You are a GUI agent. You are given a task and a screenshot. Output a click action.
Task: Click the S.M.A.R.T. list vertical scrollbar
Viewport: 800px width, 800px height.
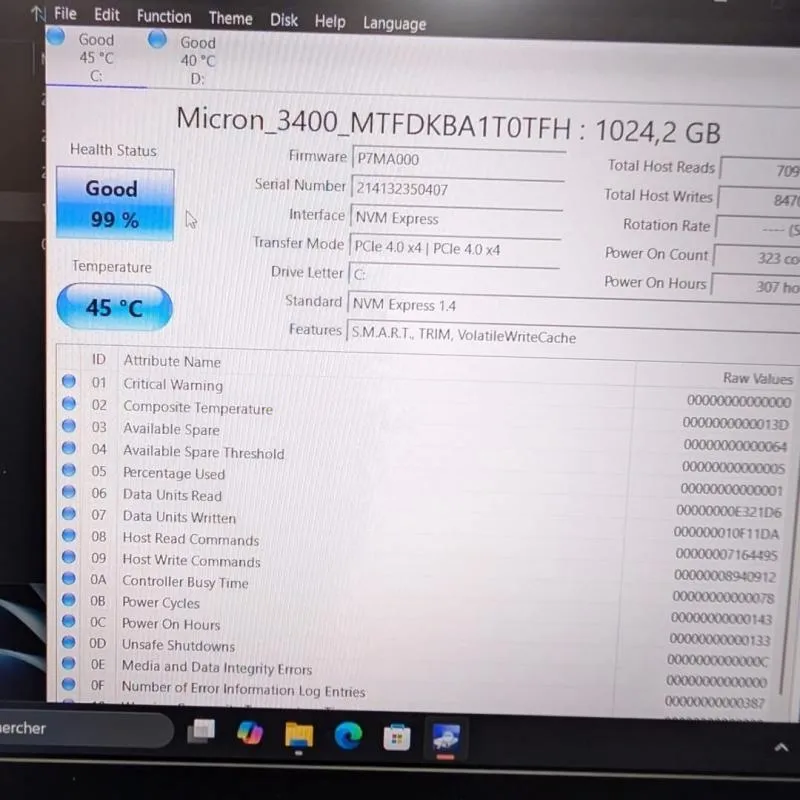click(x=788, y=546)
